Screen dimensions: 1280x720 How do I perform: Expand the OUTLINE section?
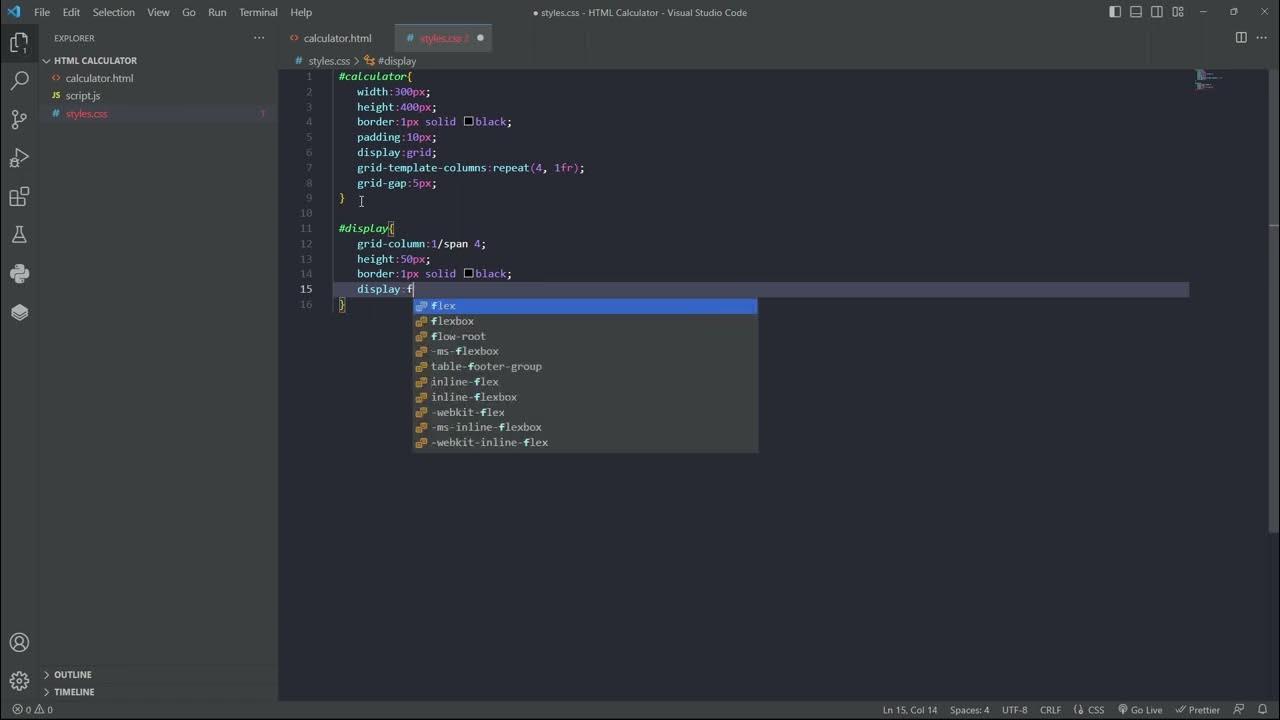point(158,674)
